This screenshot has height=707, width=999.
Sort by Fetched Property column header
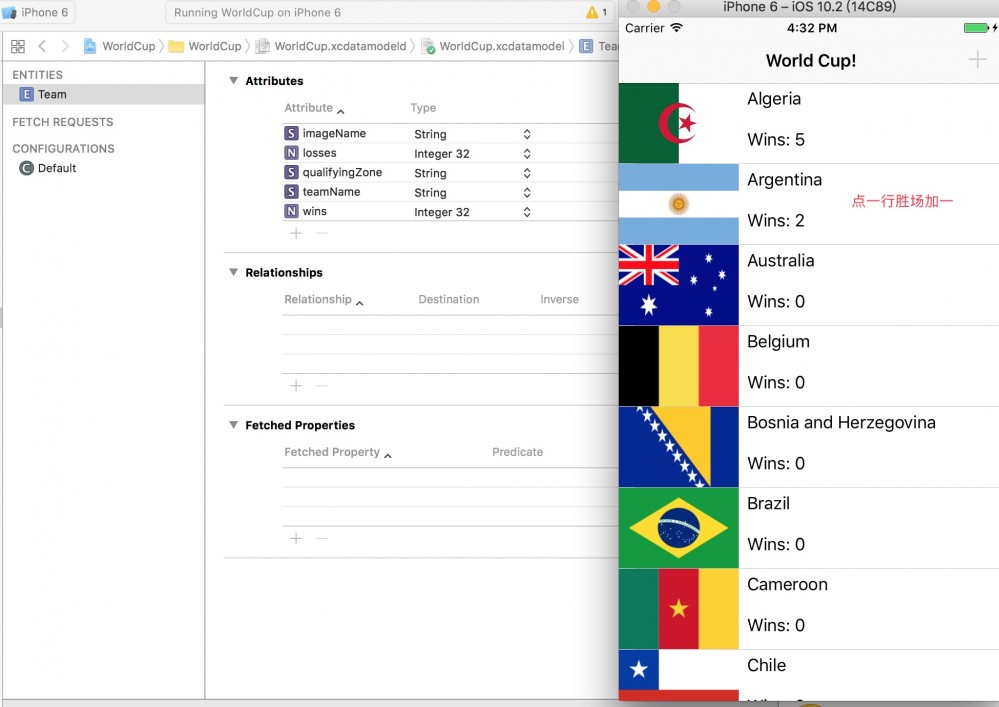[x=338, y=452]
